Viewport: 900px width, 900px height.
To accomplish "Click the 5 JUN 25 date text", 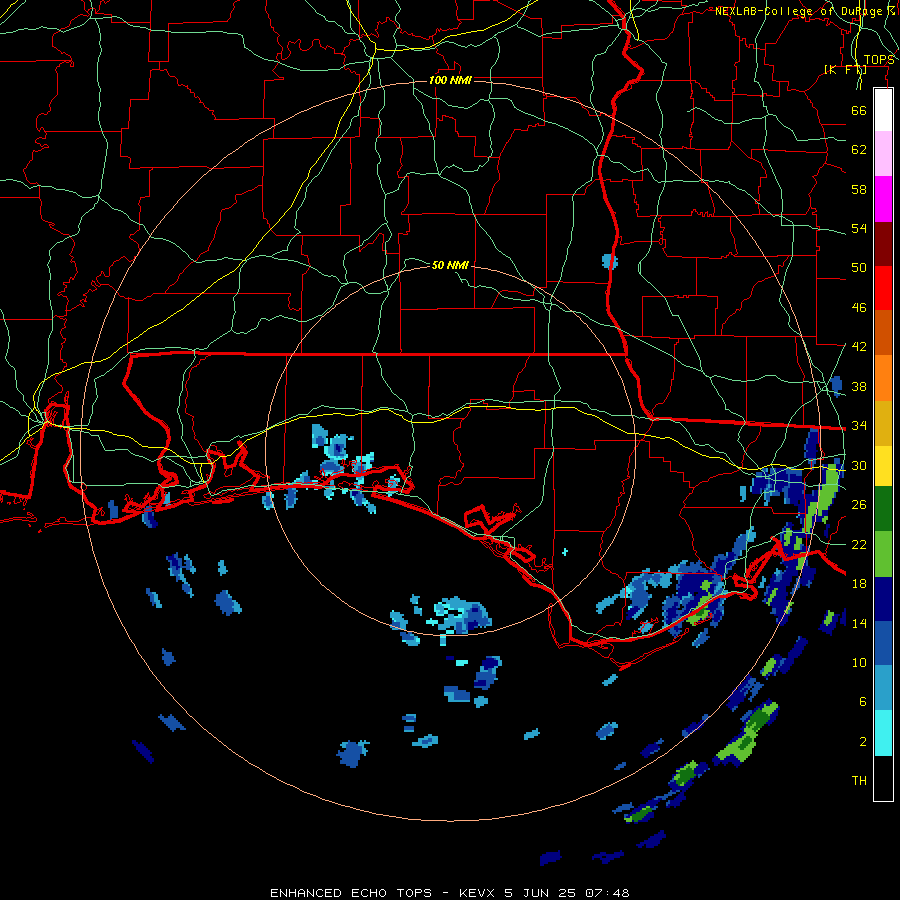I will 541,893.
